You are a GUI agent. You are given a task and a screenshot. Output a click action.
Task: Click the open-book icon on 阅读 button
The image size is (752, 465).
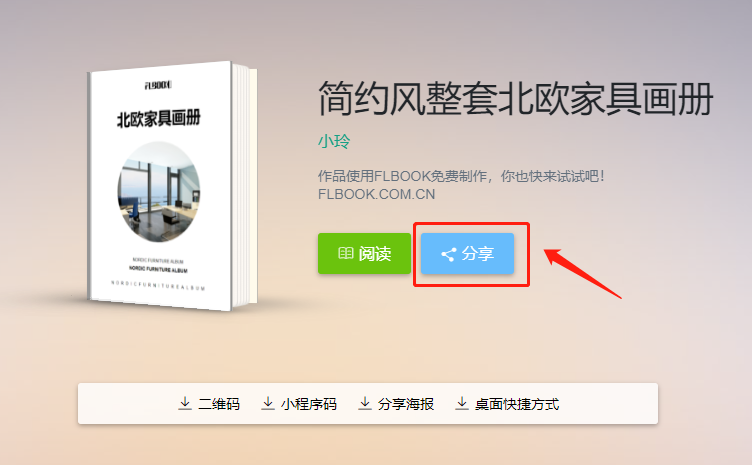[x=345, y=254]
